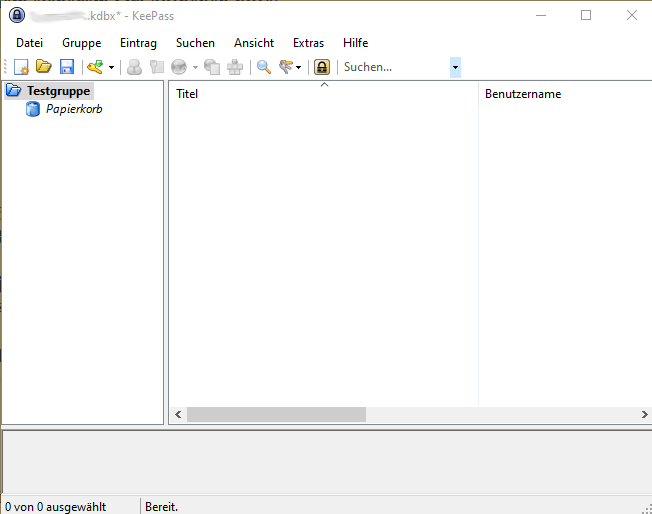
Task: Expand the Suchen search box dropdown
Action: (455, 67)
